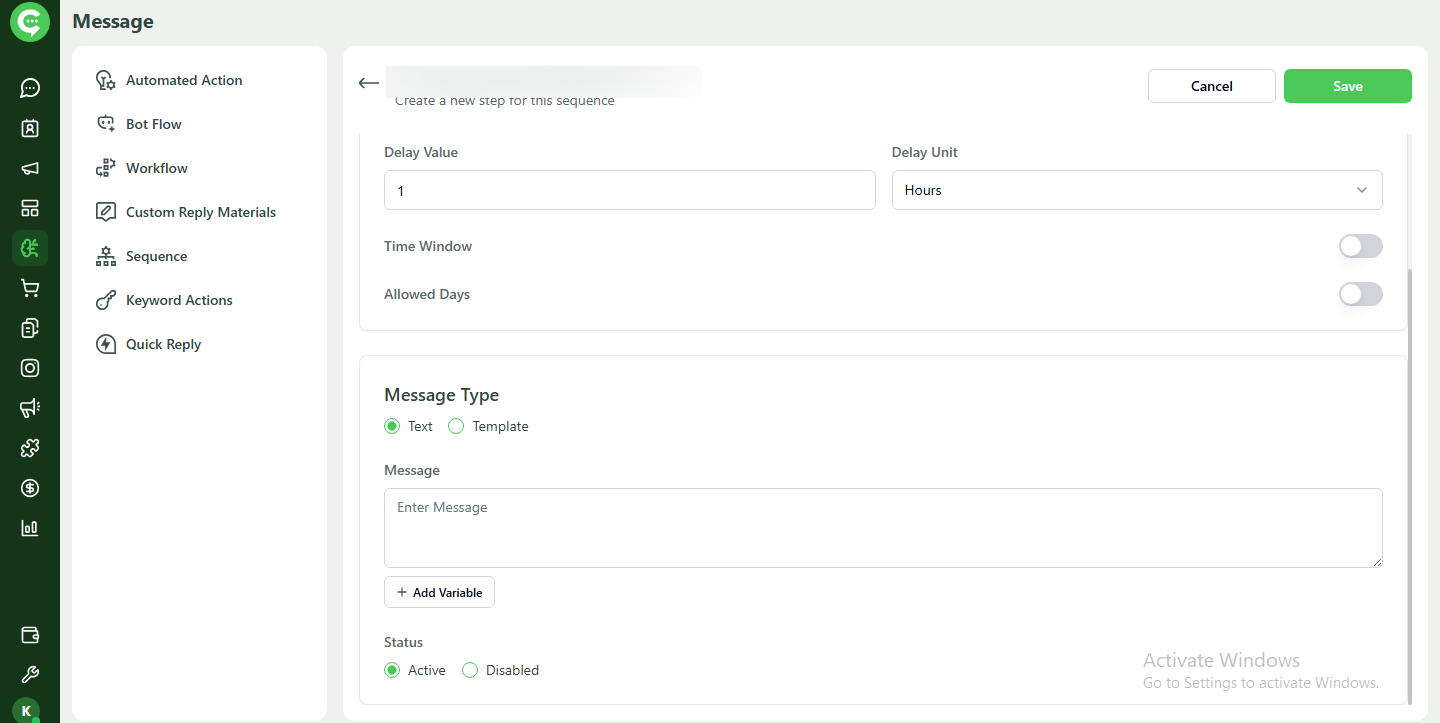Enable the Time Window toggle

(1360, 246)
